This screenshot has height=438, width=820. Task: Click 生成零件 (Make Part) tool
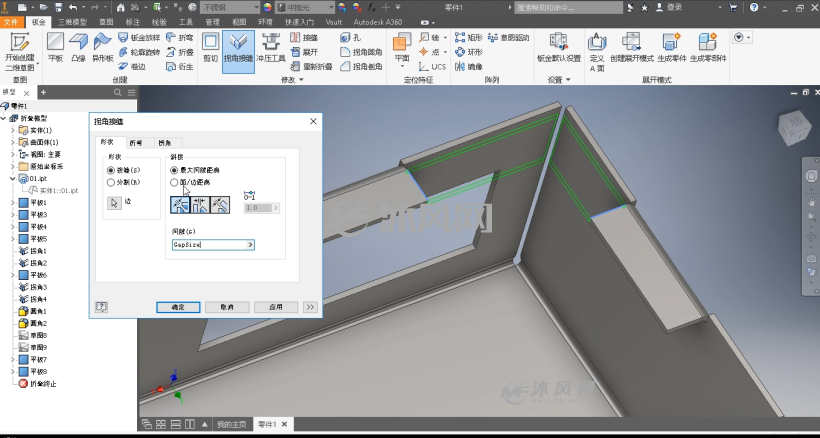[x=671, y=48]
